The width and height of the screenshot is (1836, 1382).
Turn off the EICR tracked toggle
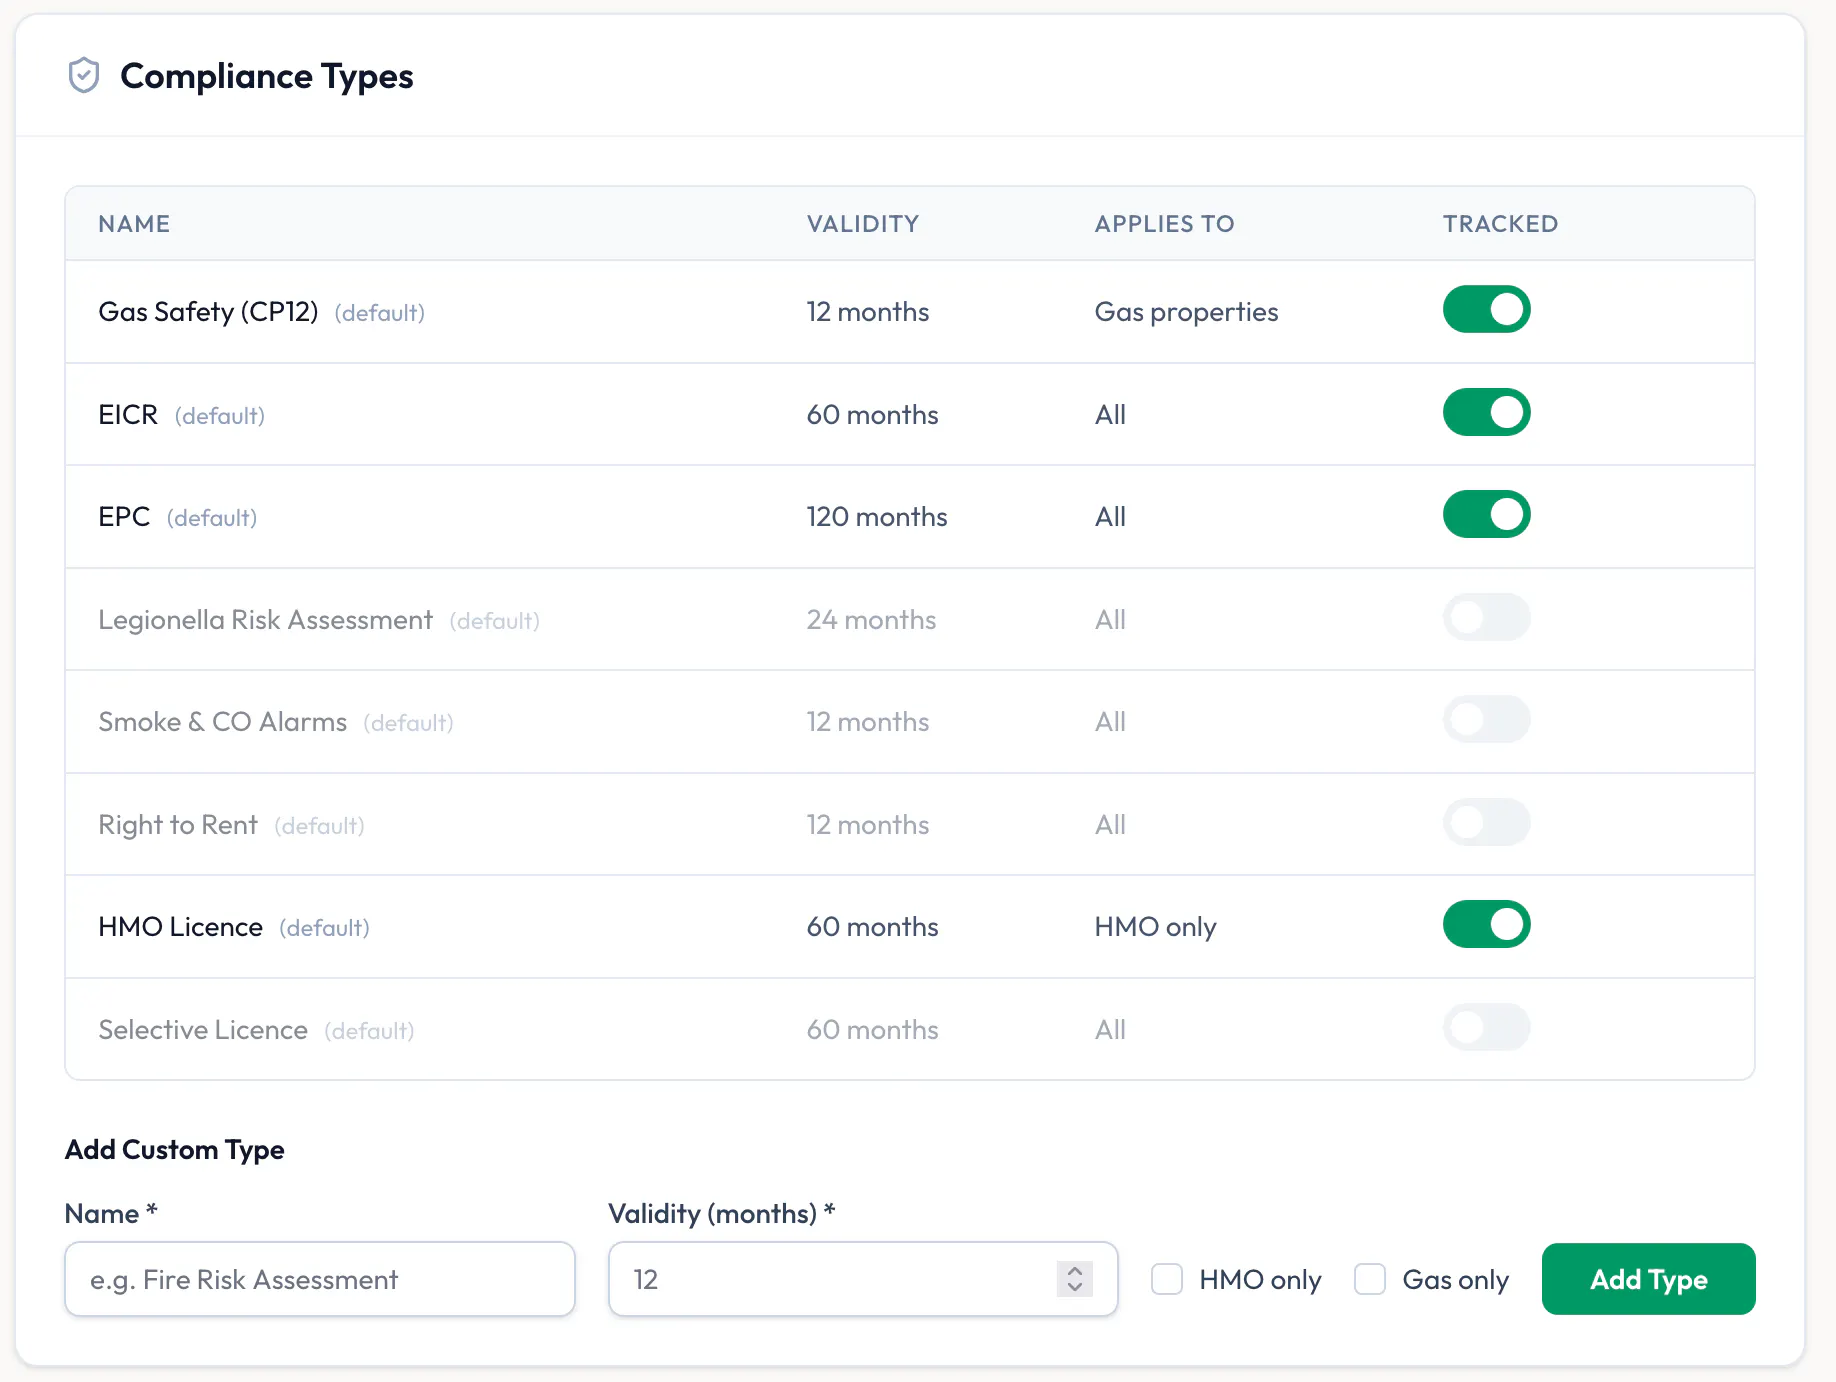(x=1486, y=412)
